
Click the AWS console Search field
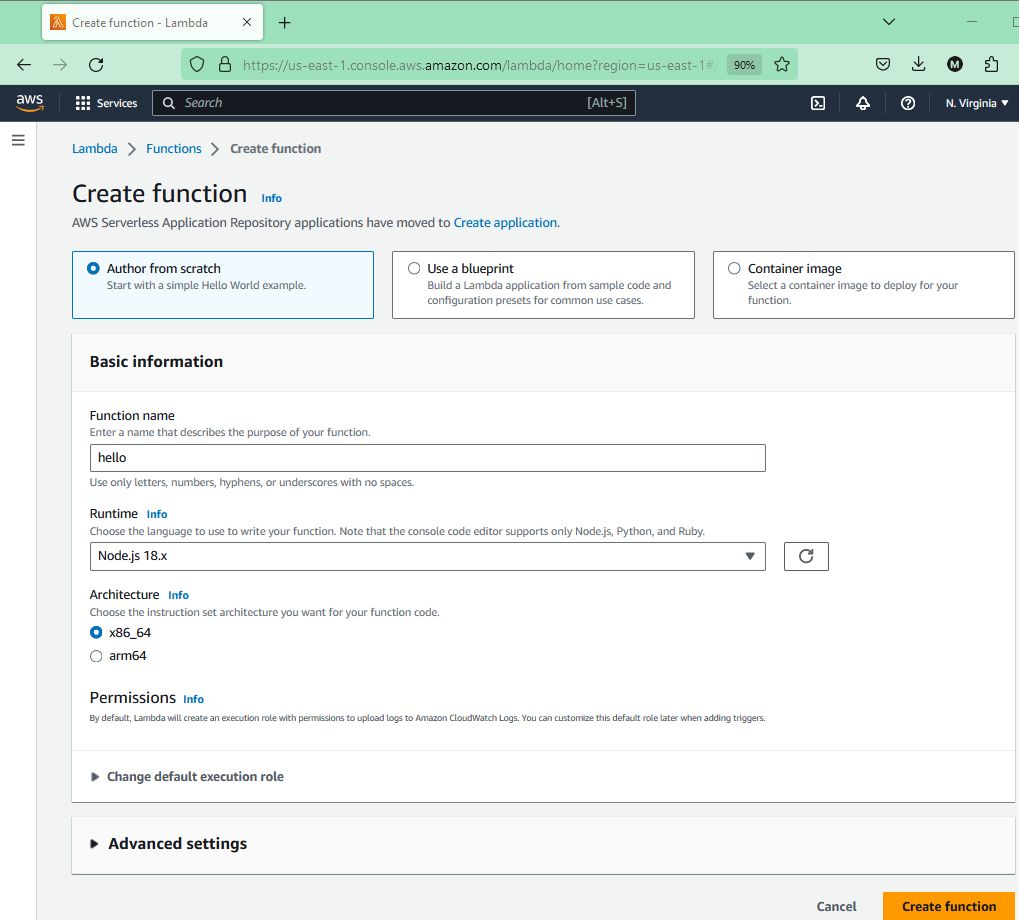point(394,103)
